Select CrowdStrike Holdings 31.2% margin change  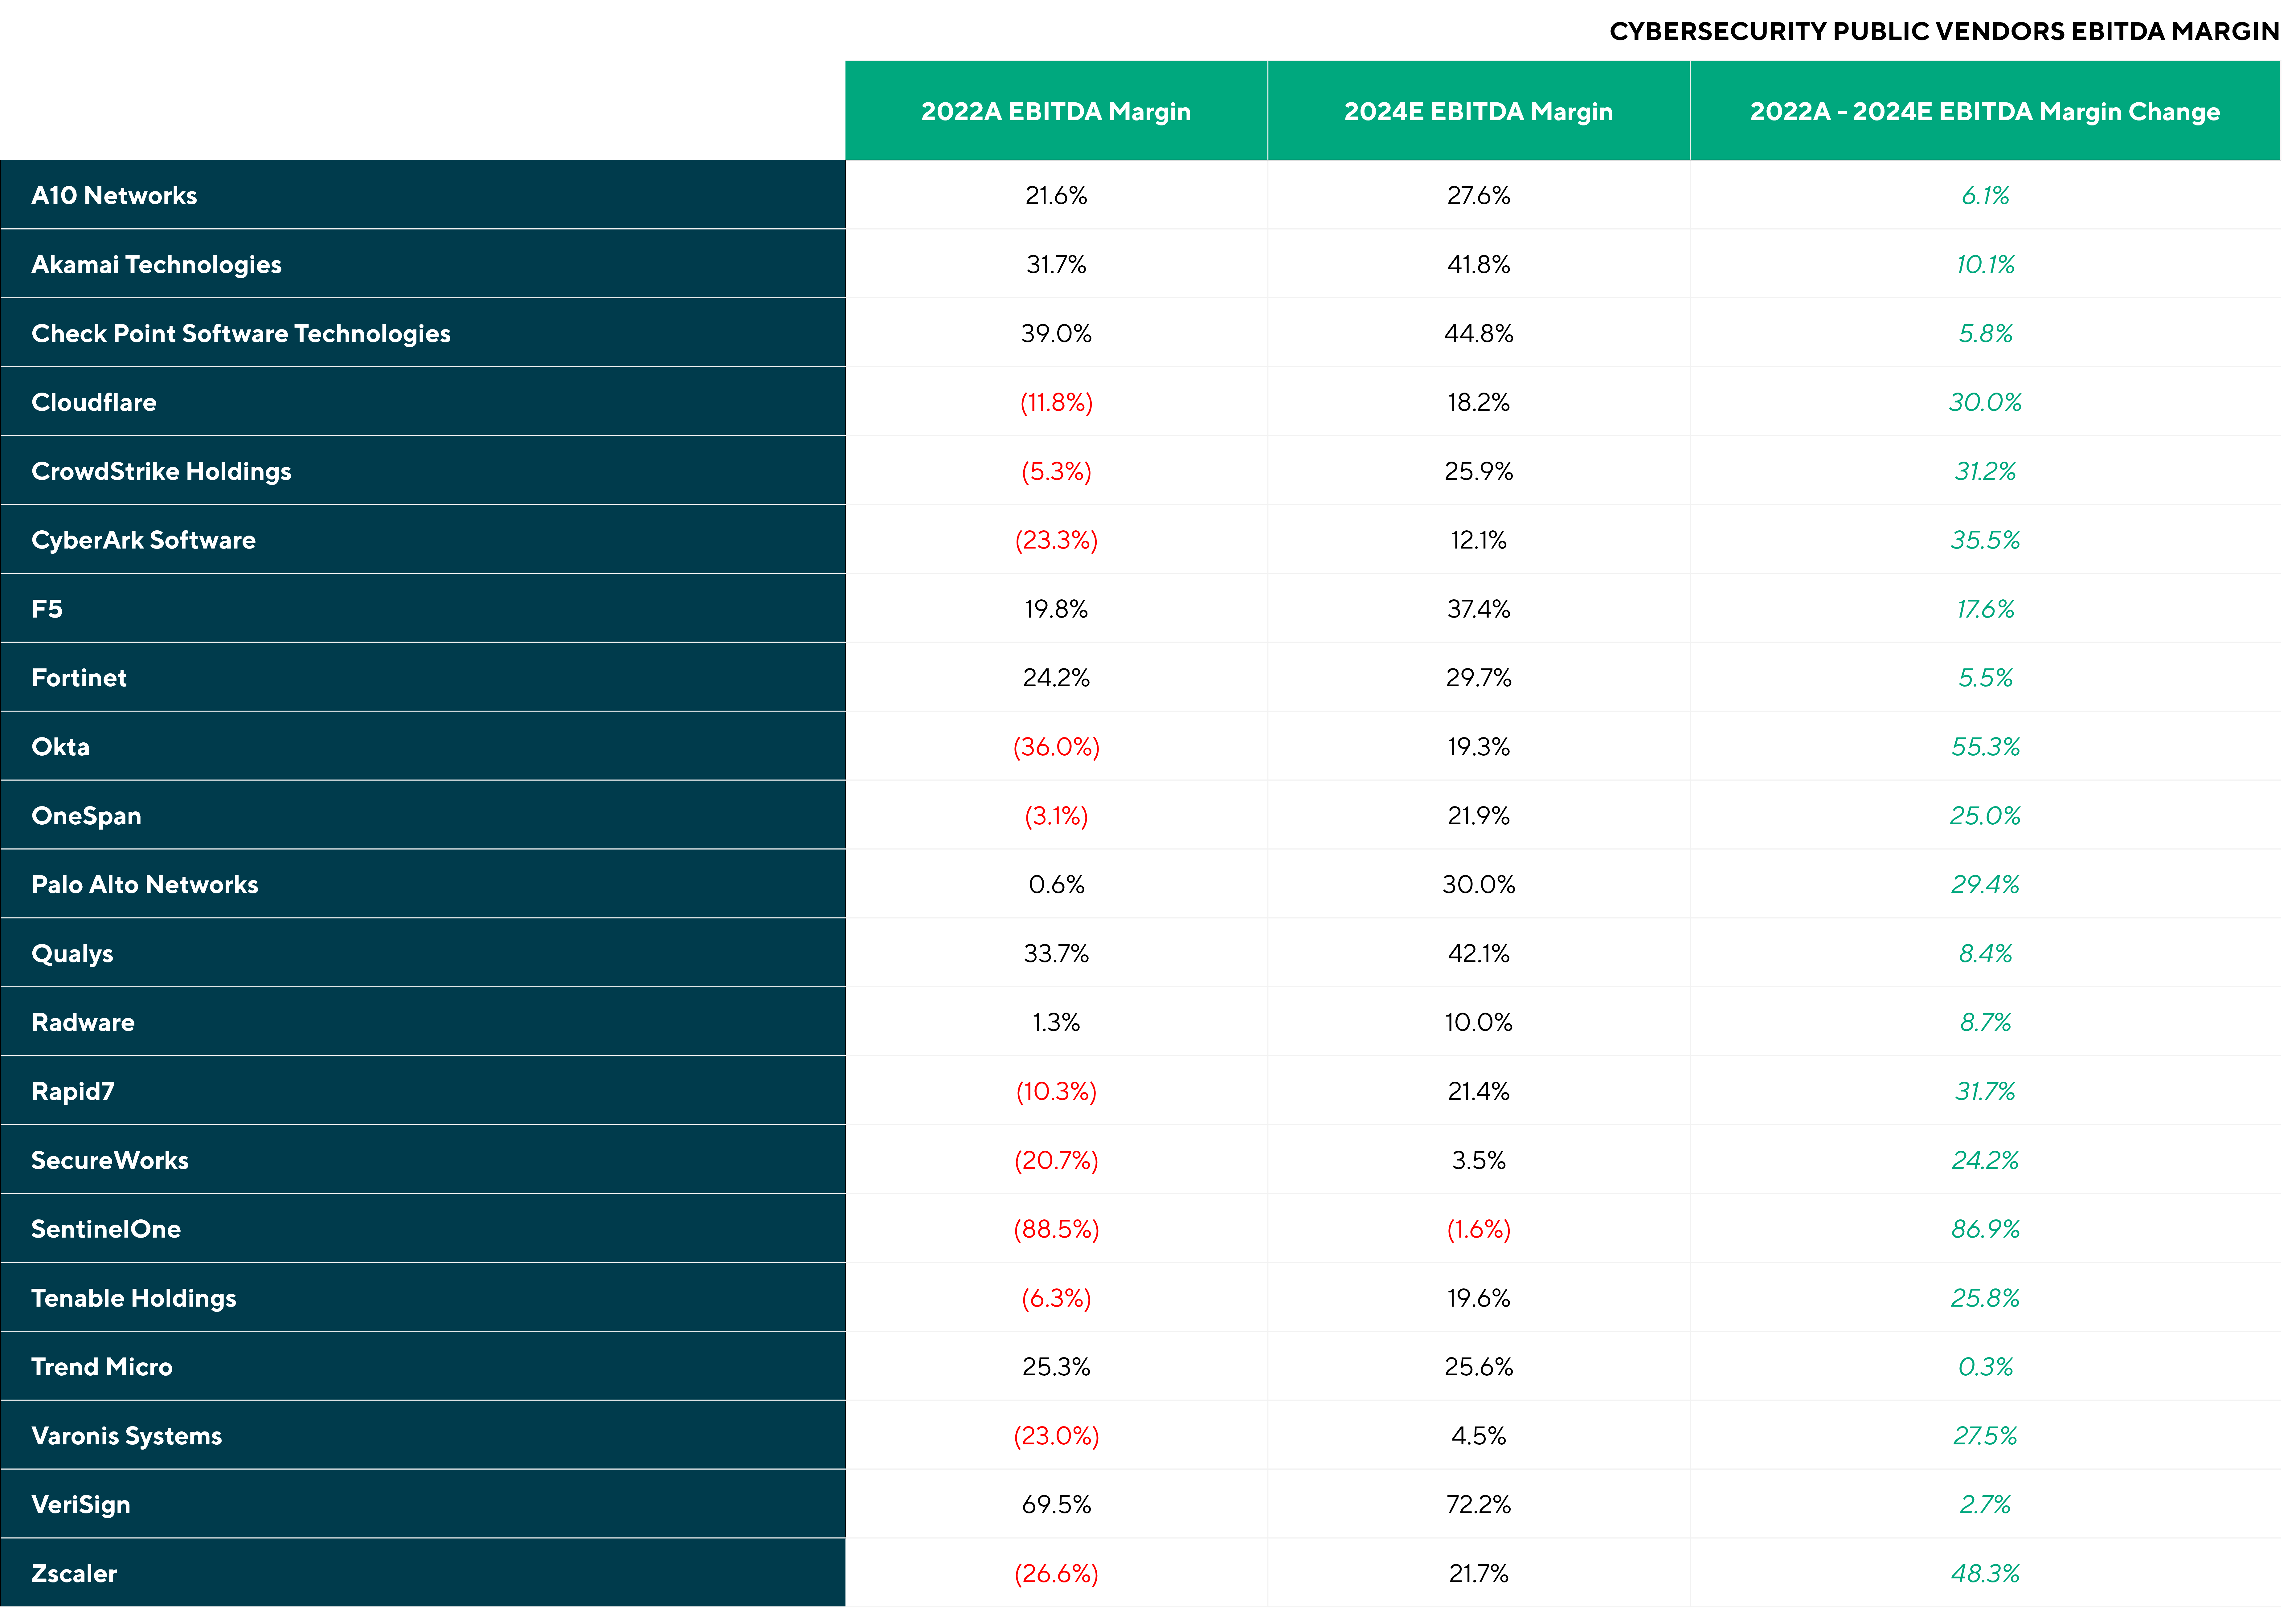pyautogui.click(x=1985, y=471)
